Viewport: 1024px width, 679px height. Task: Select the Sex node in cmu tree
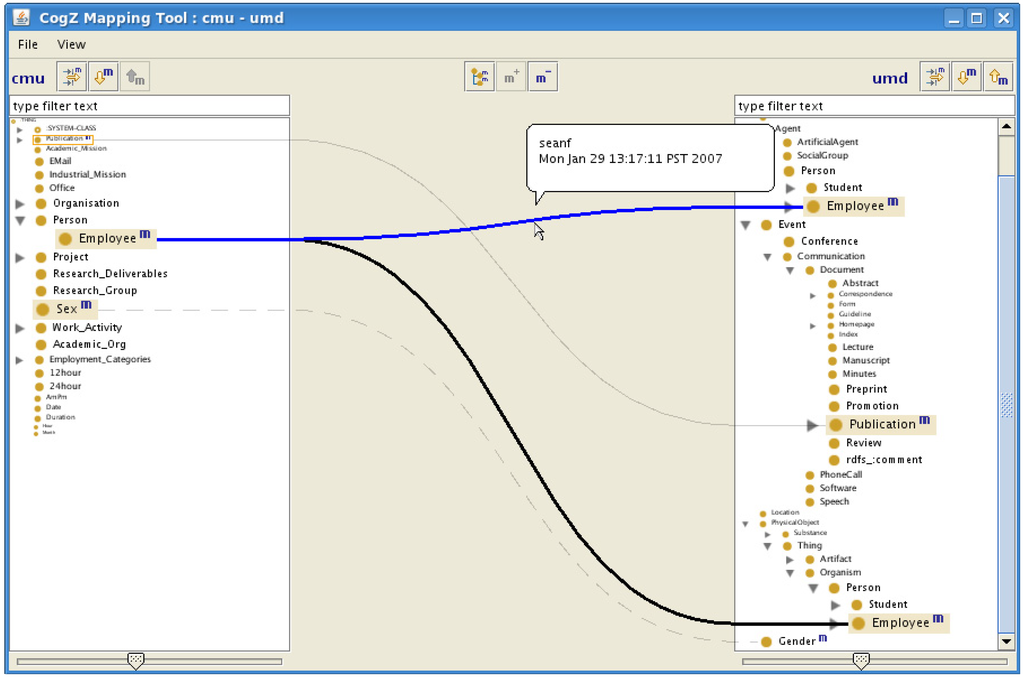tap(67, 309)
